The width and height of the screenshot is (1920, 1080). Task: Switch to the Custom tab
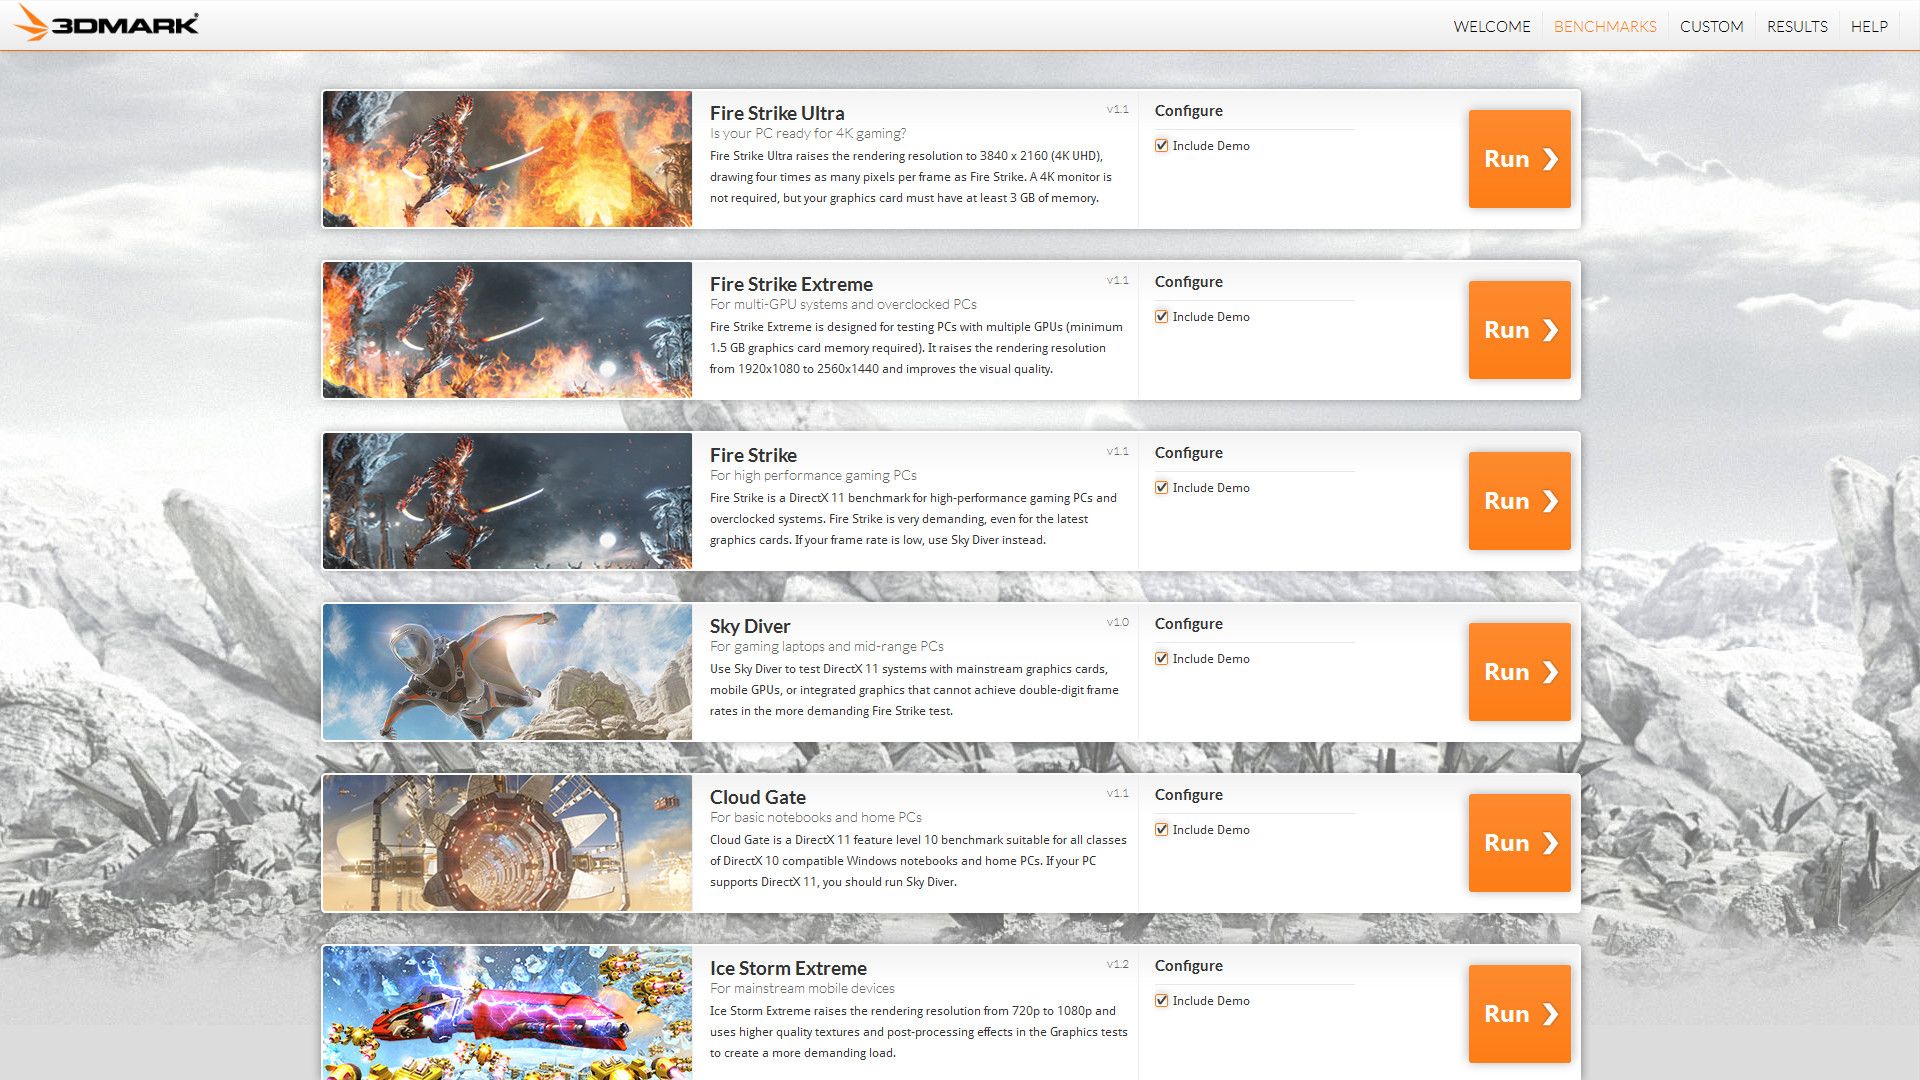pos(1711,27)
